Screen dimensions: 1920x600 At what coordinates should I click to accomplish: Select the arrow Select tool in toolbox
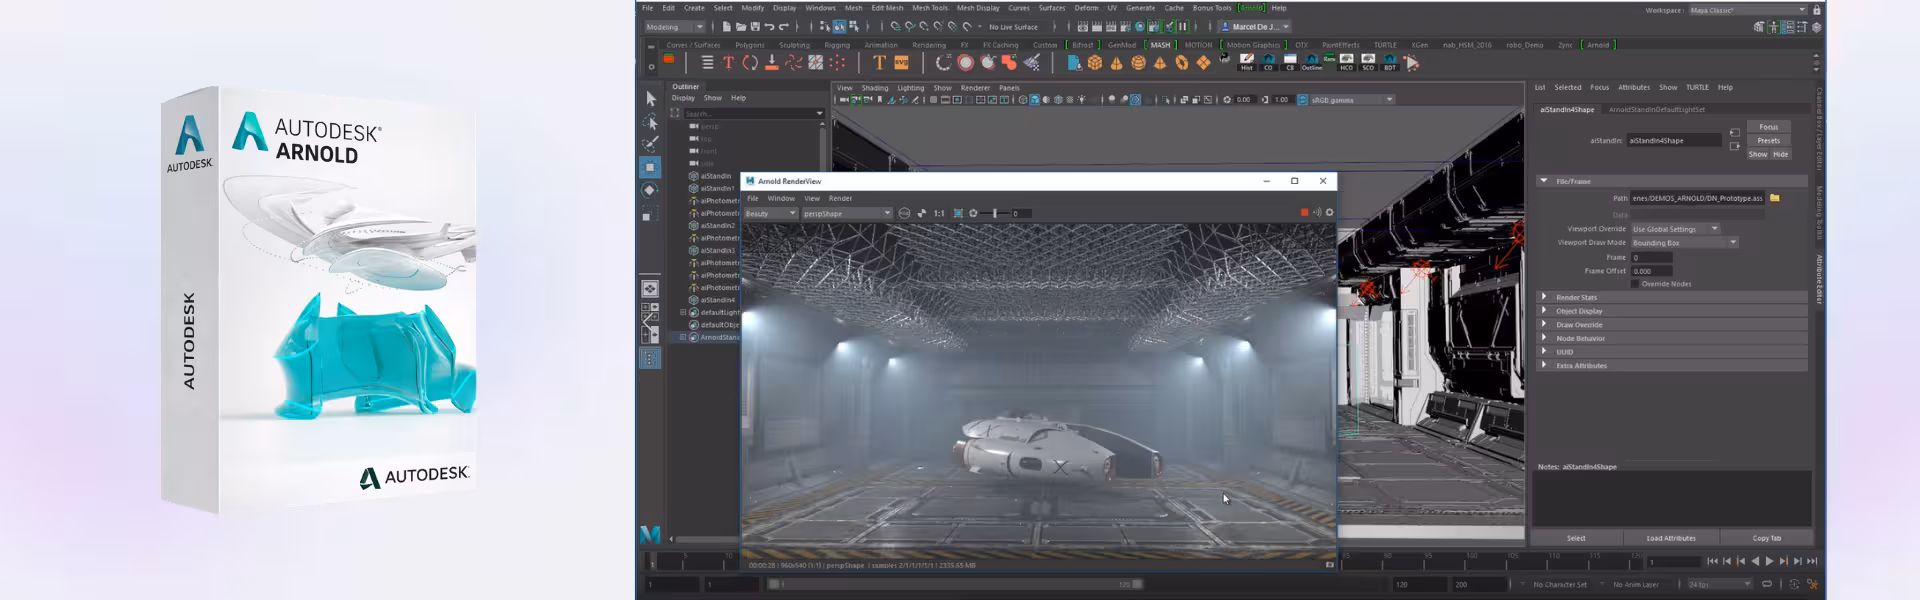tap(650, 98)
